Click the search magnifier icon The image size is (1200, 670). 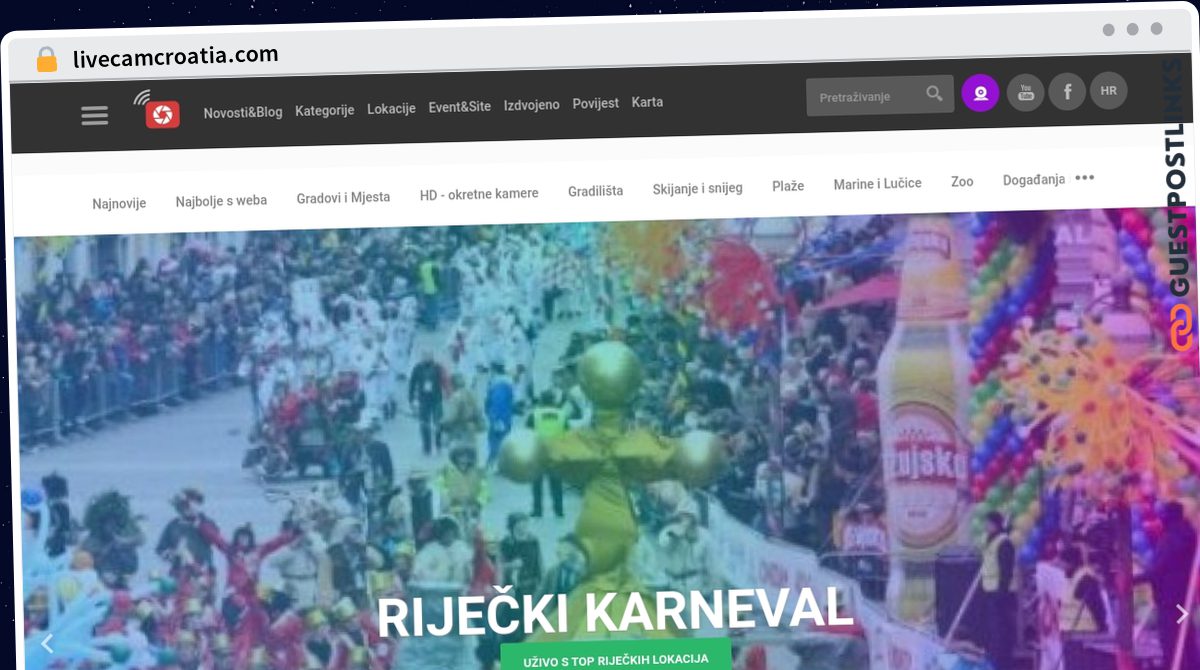click(x=934, y=94)
